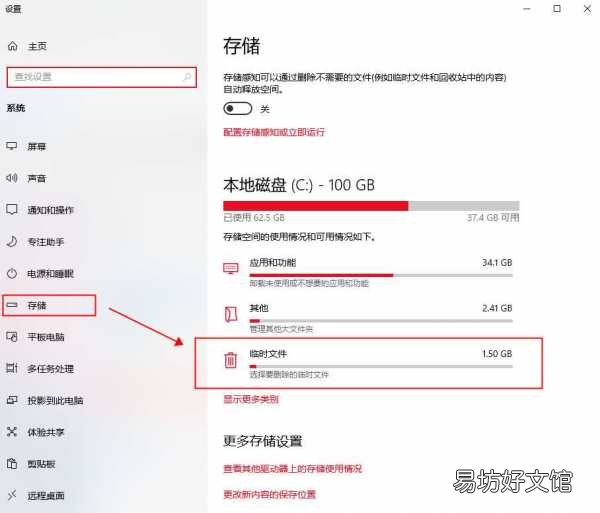Click the clipboard icon for 剪贴板

tap(12, 464)
